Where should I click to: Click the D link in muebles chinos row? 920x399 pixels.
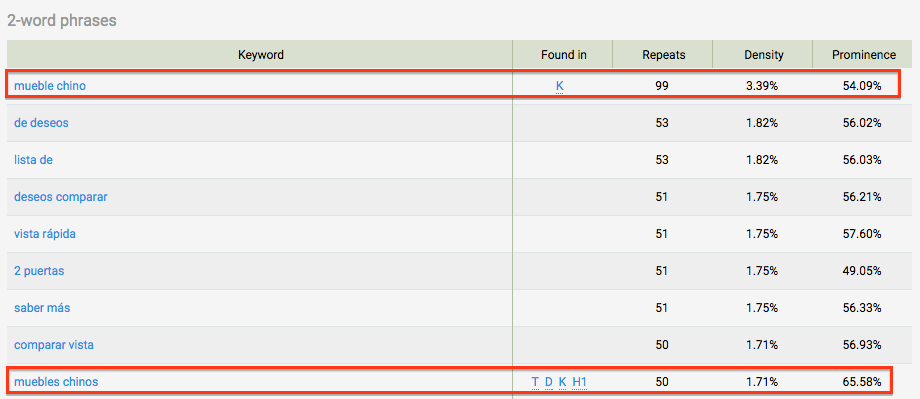[x=549, y=383]
